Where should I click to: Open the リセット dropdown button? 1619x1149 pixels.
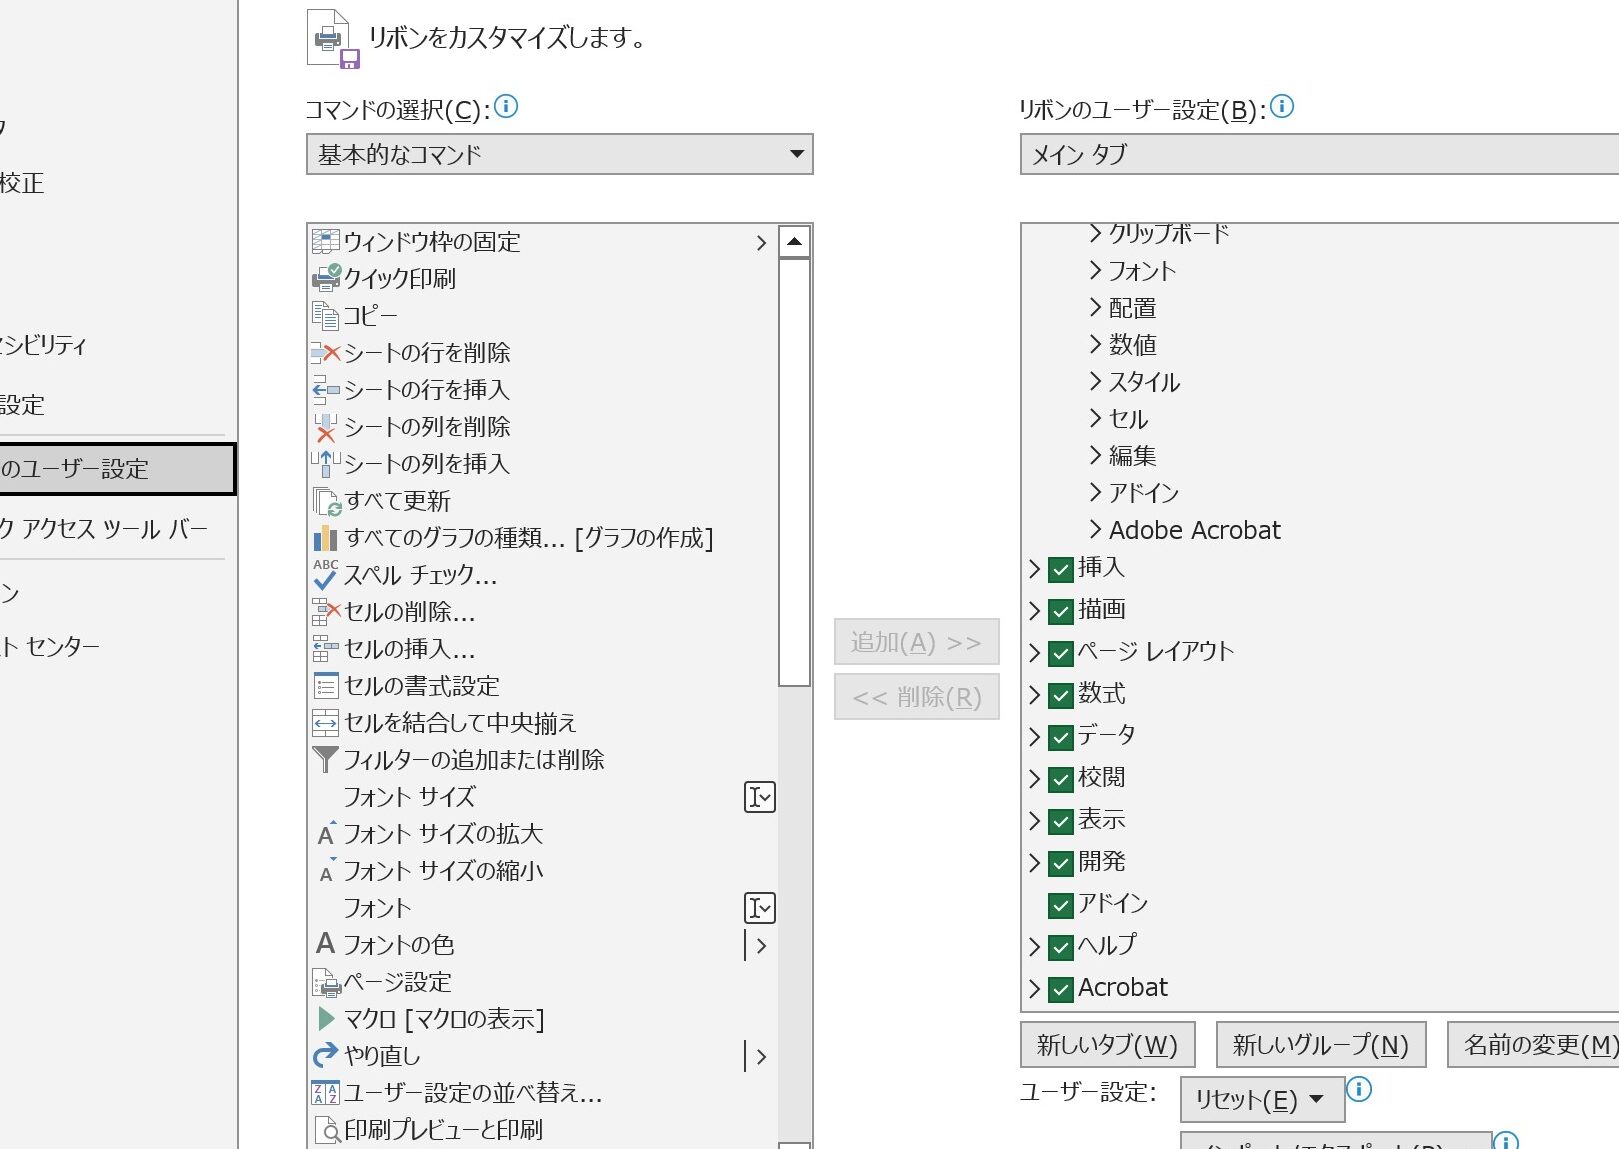1261,1099
